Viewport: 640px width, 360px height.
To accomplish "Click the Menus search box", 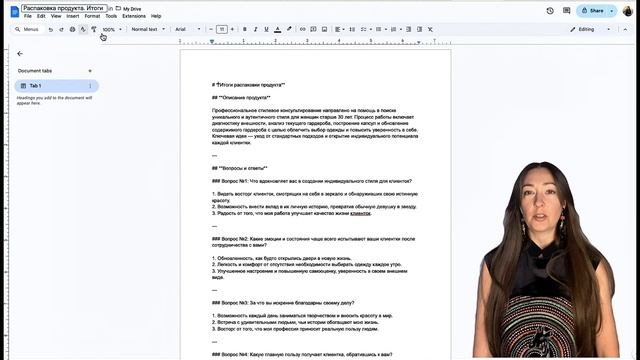I will click(x=27, y=29).
